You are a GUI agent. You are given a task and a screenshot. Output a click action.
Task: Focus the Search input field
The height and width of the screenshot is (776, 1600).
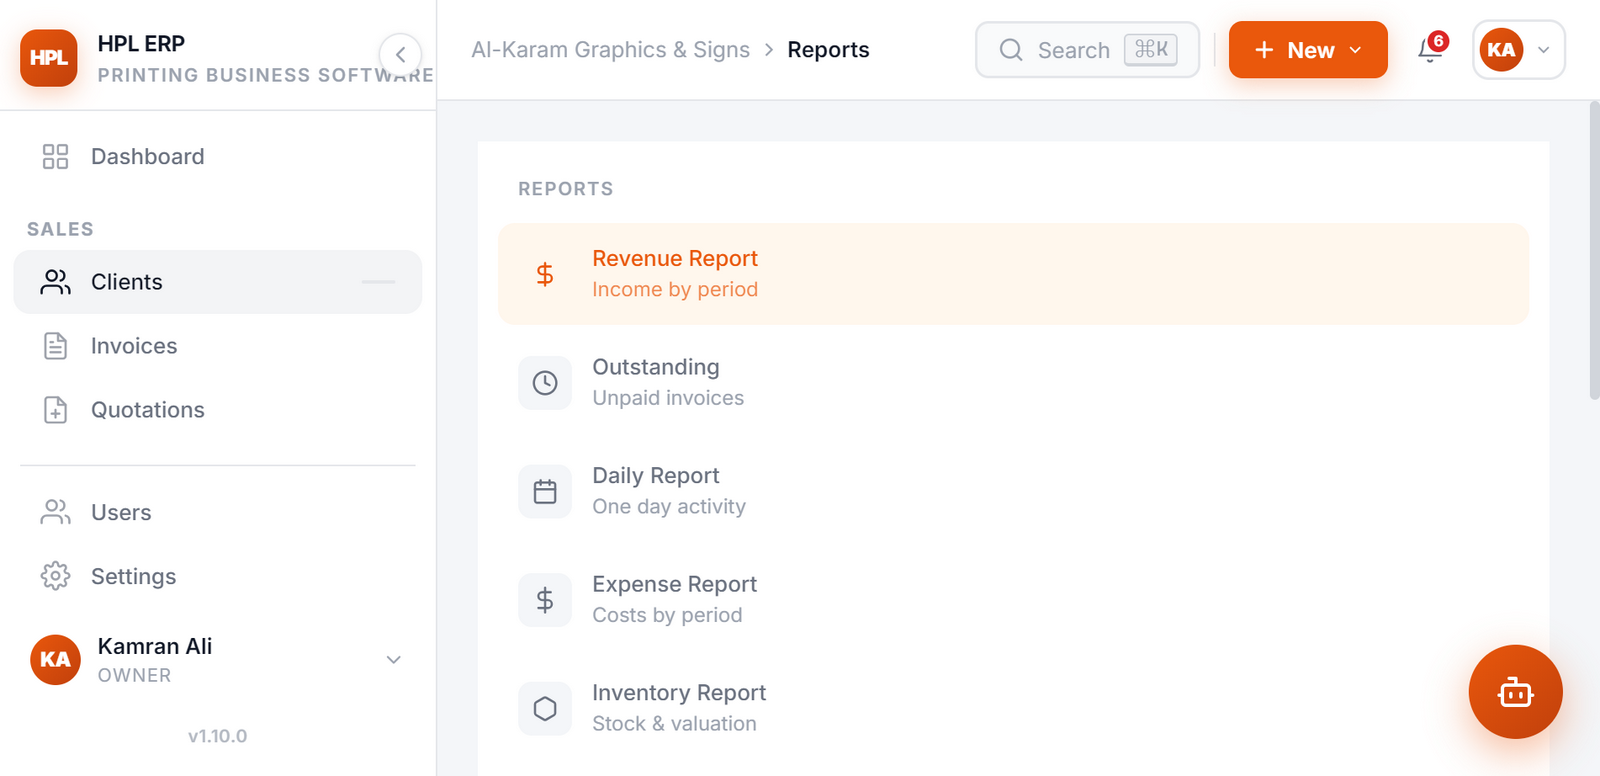click(1087, 50)
